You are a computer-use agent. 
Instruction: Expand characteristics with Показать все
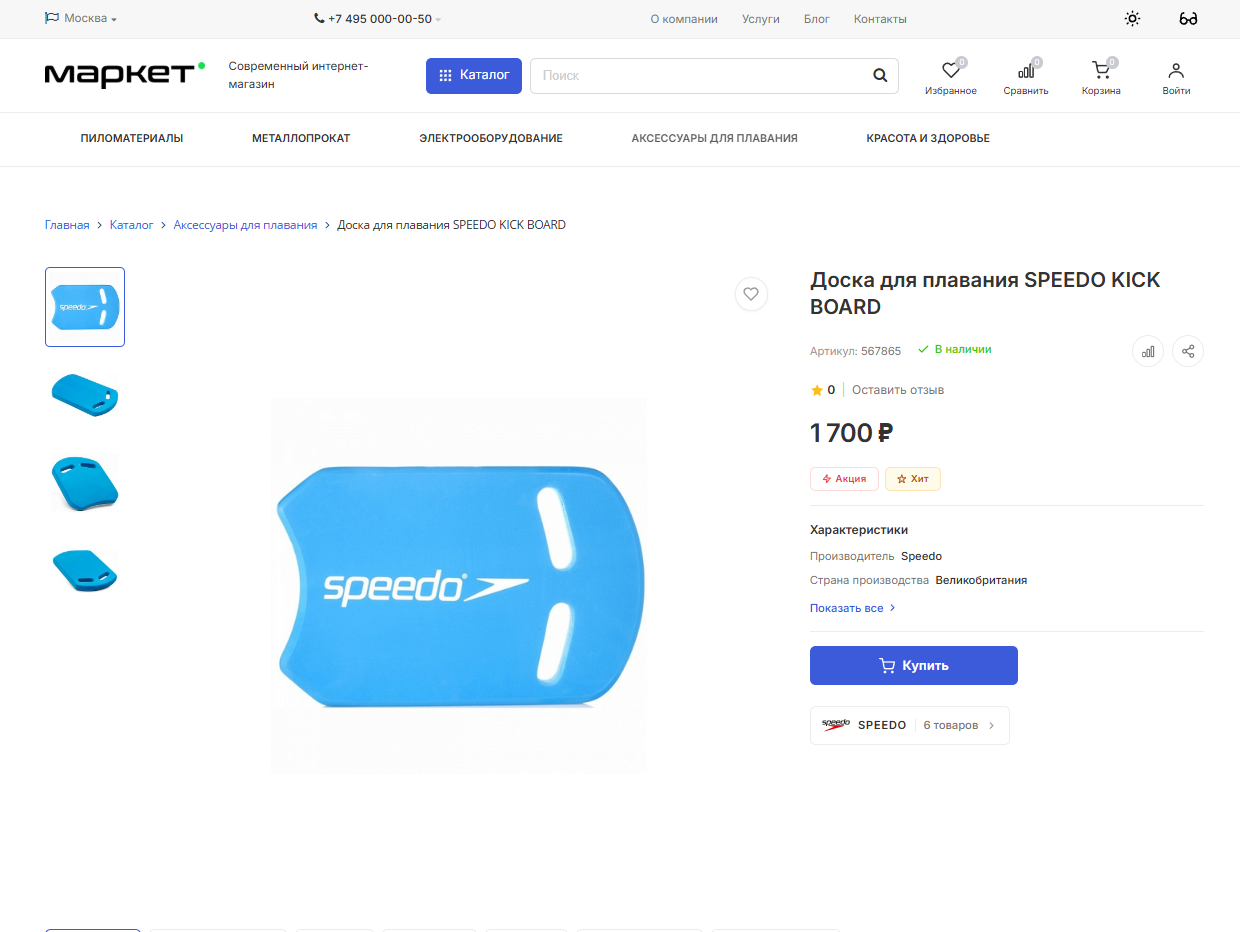[x=852, y=608]
